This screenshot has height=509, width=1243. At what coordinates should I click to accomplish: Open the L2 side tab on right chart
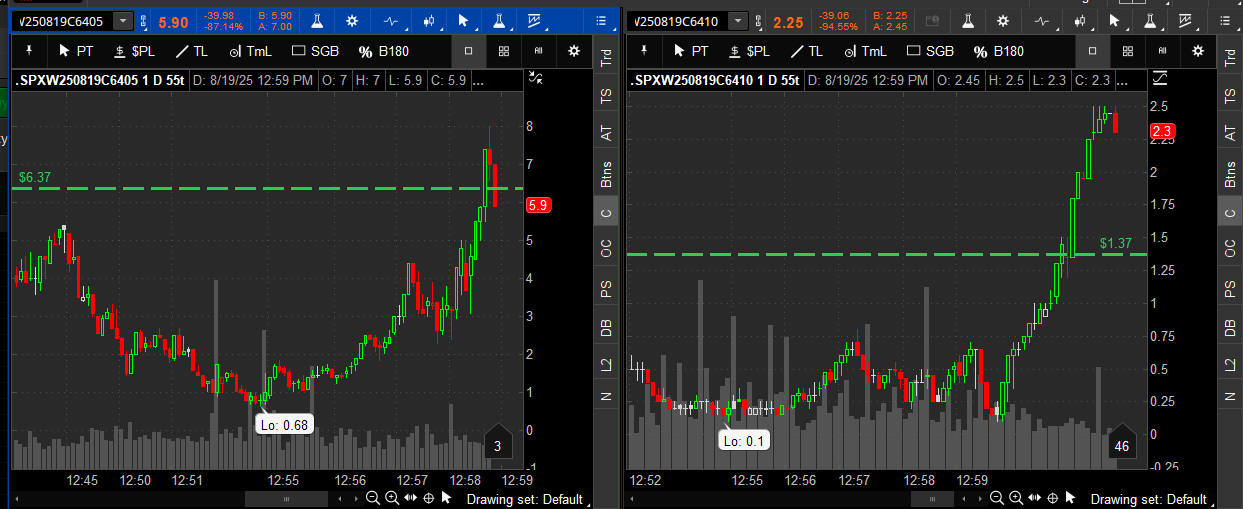tap(1230, 365)
